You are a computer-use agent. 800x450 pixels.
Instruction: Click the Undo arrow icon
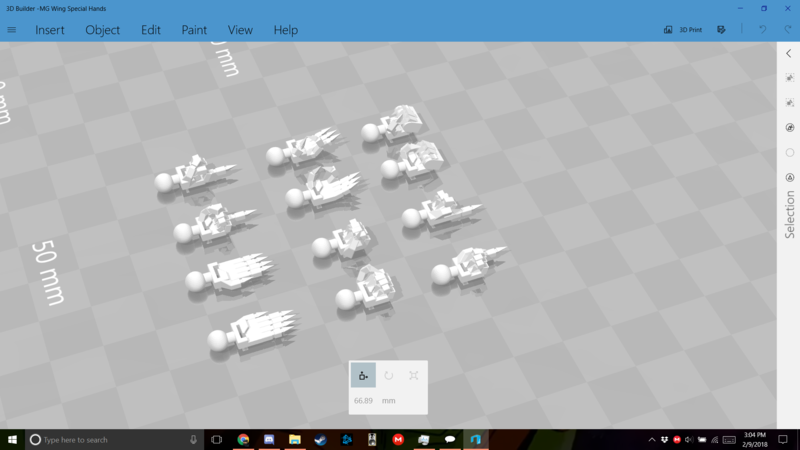tap(763, 30)
